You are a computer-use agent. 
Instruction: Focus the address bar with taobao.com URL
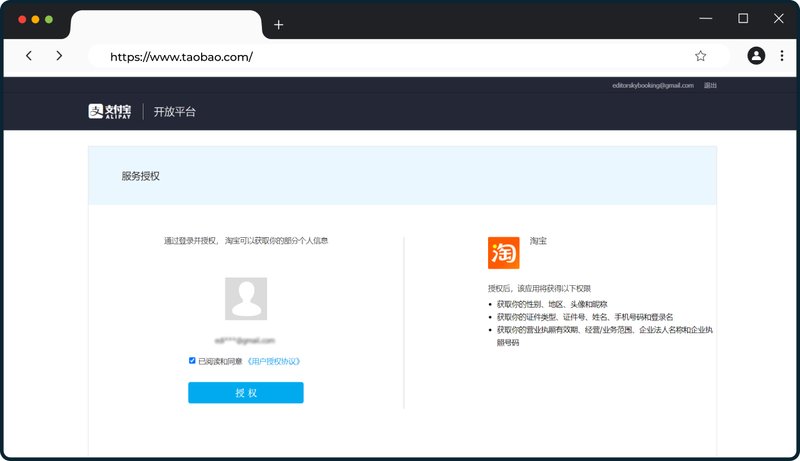point(408,56)
